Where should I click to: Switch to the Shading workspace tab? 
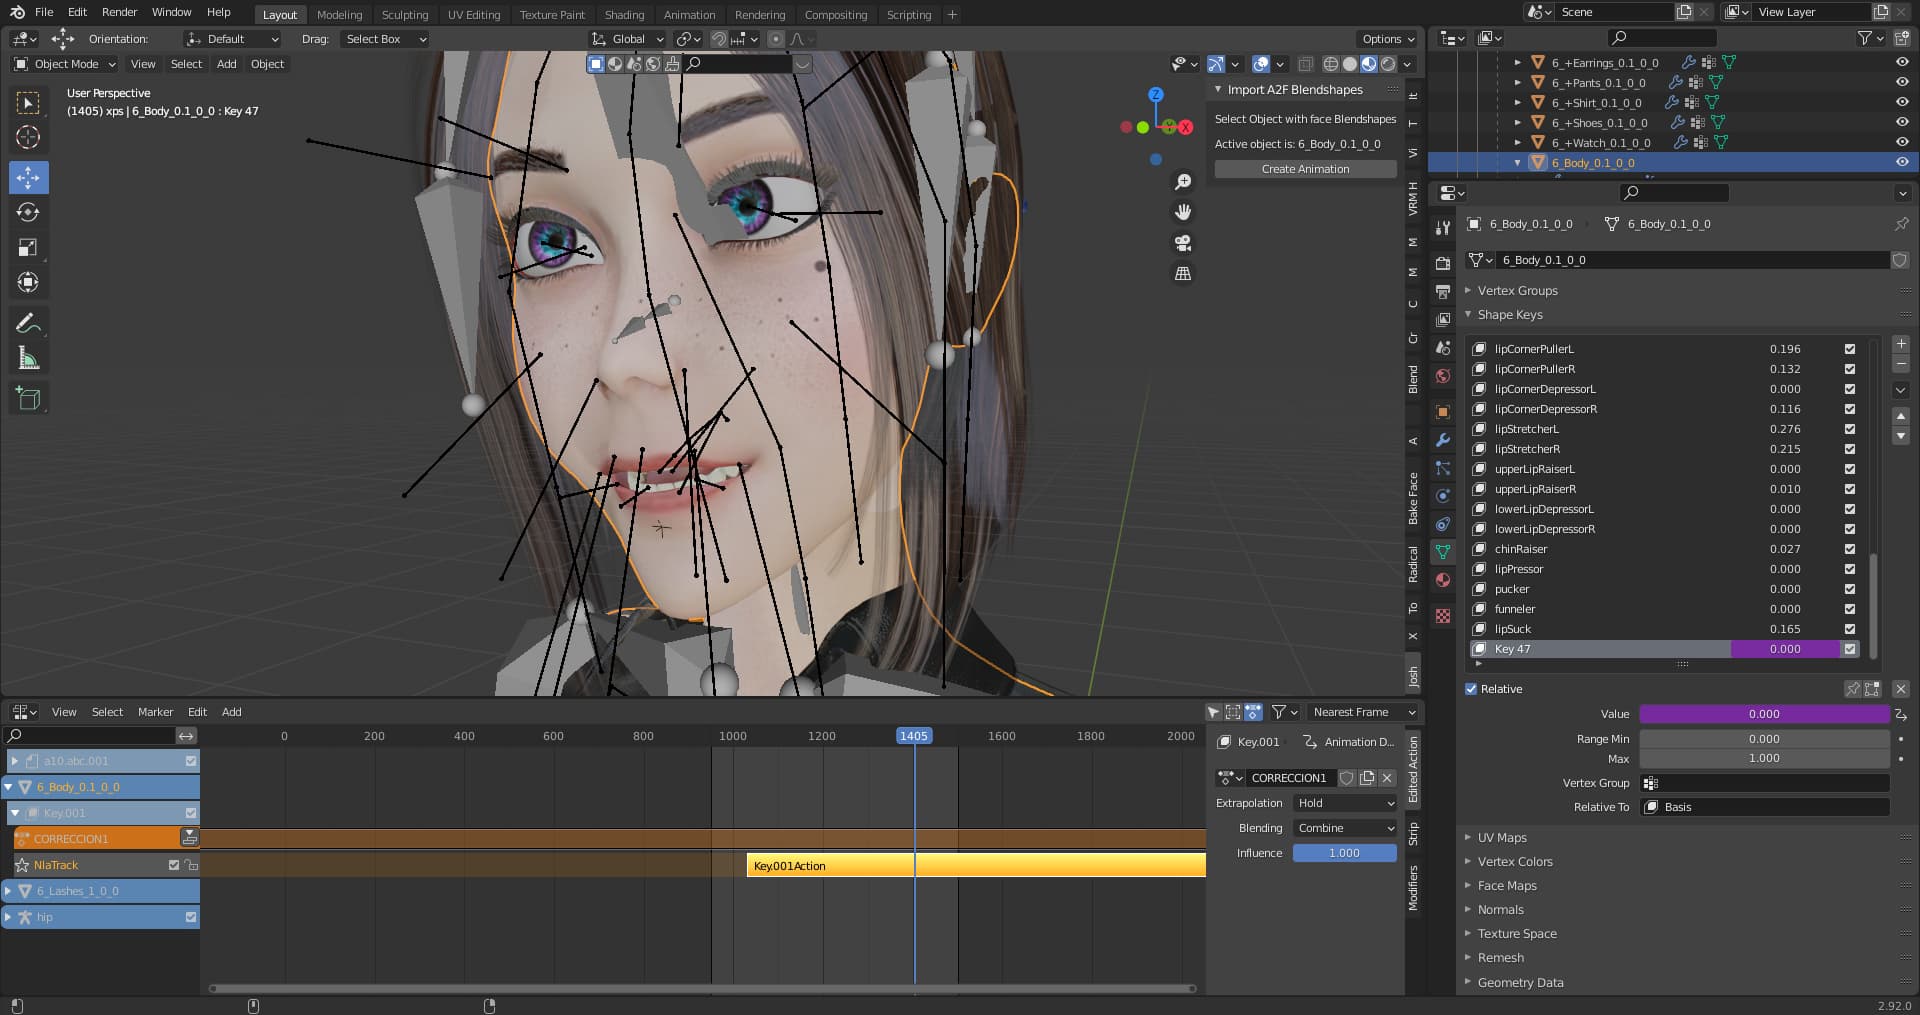coord(624,14)
